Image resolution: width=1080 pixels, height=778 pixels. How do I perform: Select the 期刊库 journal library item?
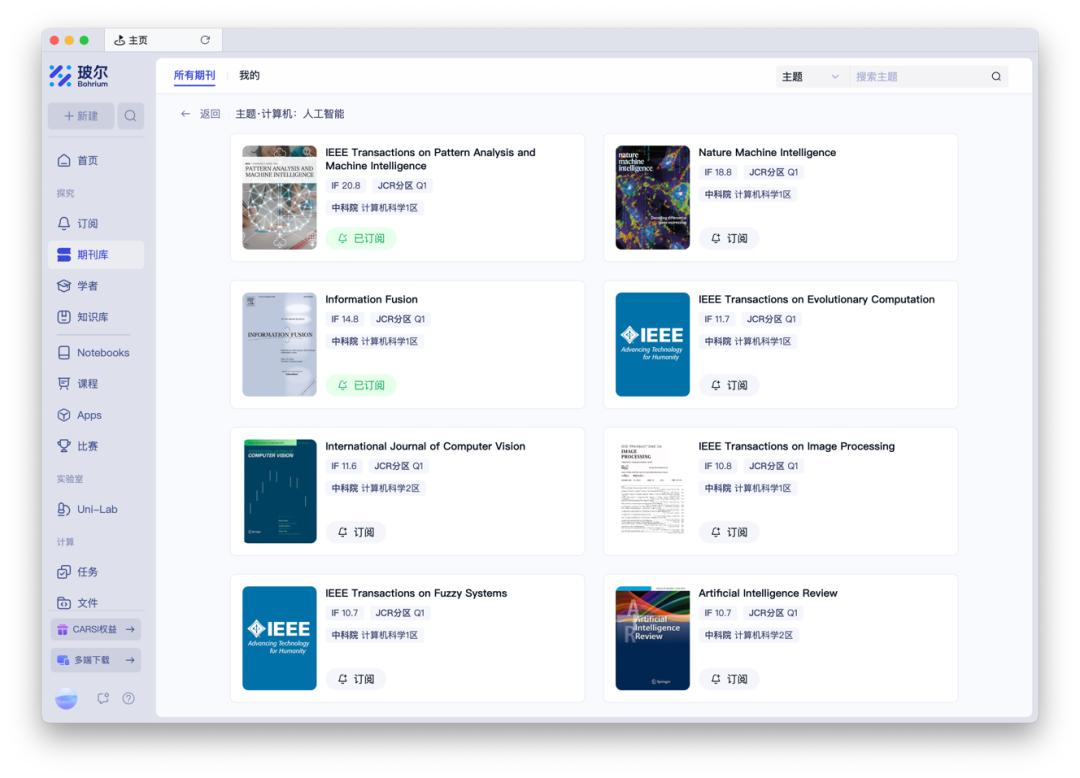pos(96,255)
